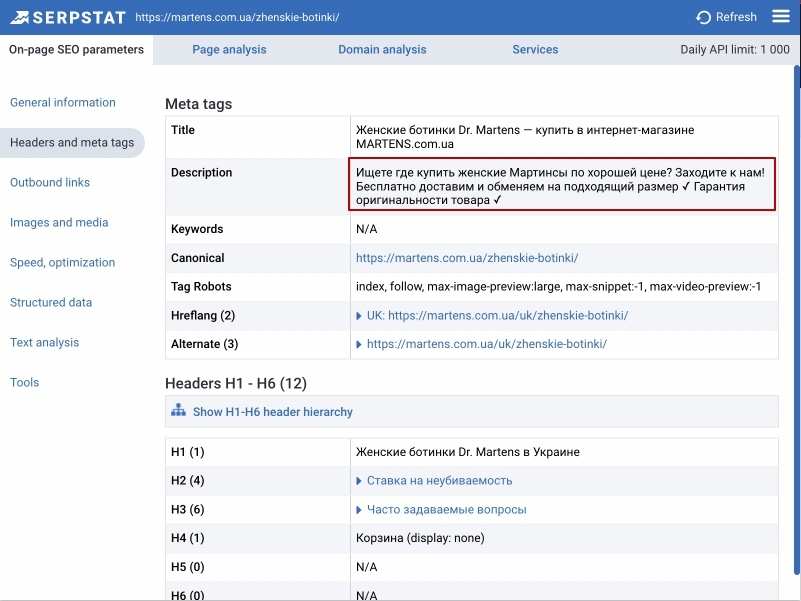Click the Title row label
Screen dimensions: 801x601
point(183,130)
